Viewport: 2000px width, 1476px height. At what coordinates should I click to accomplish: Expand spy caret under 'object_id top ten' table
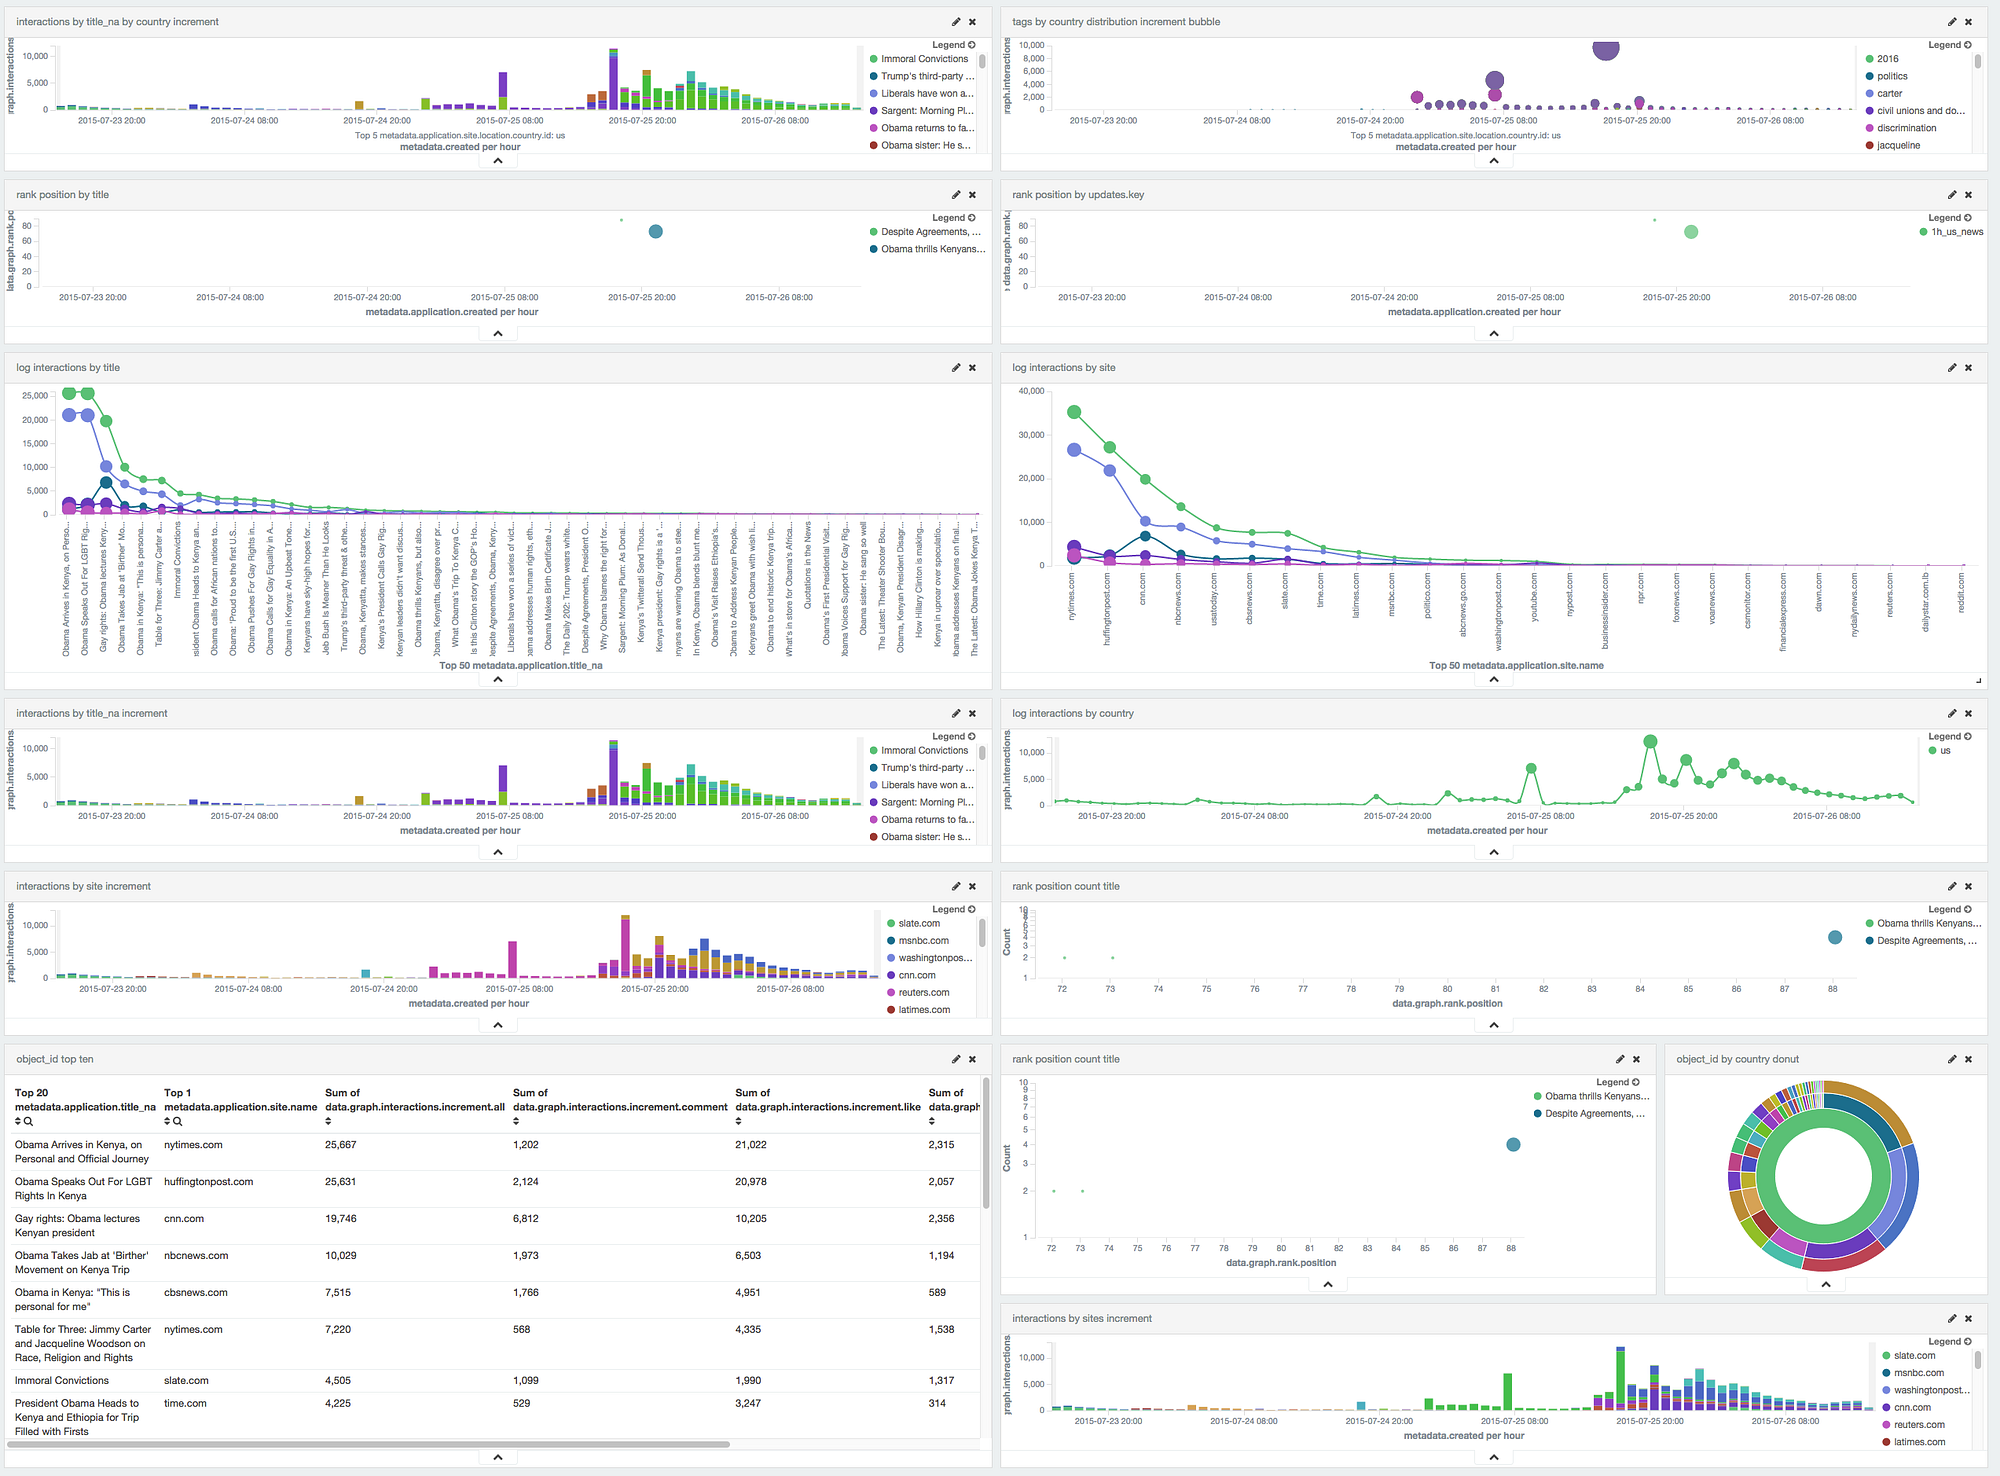[498, 1458]
